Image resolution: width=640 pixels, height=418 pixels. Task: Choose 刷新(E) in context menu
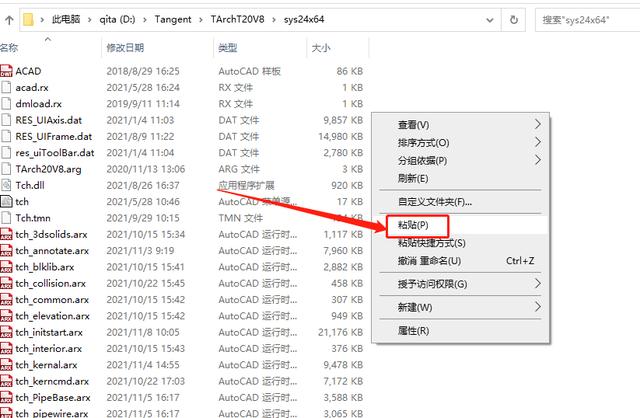[x=460, y=179]
